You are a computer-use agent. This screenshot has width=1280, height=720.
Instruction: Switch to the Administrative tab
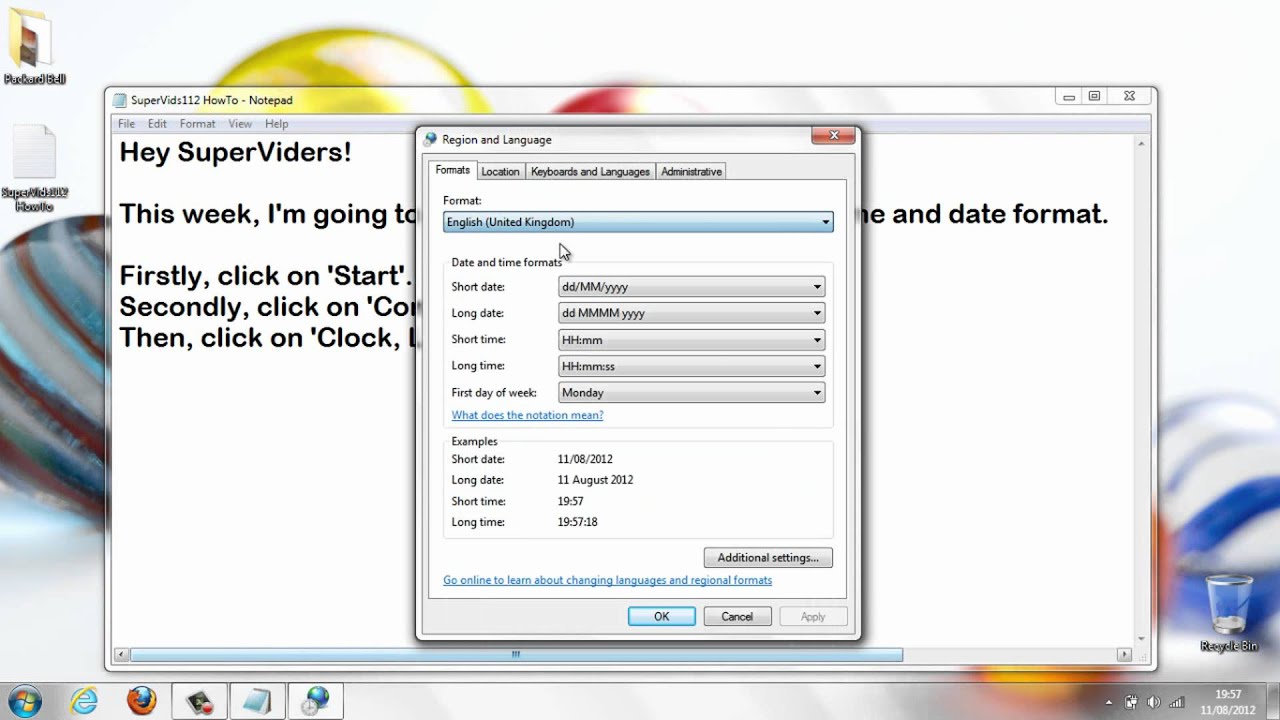point(691,172)
